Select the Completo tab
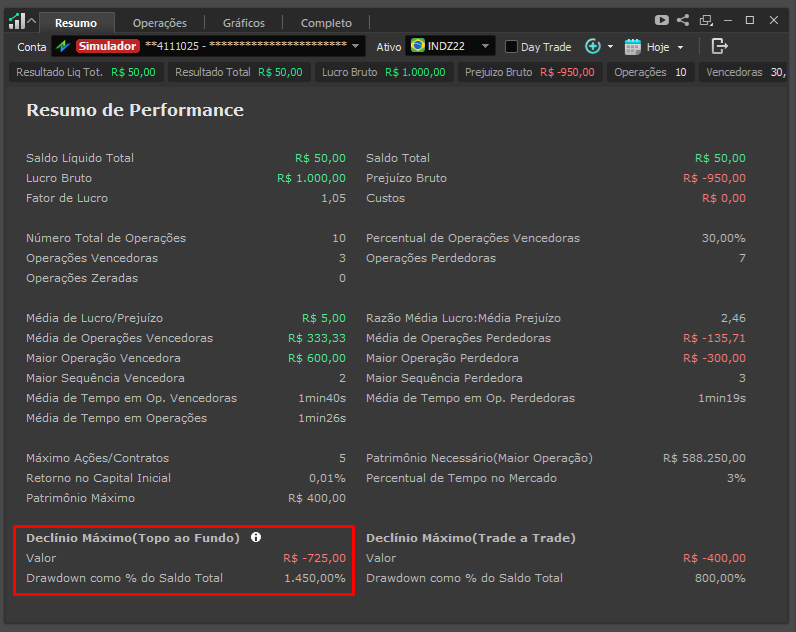Viewport: 796px width, 632px height. click(326, 22)
